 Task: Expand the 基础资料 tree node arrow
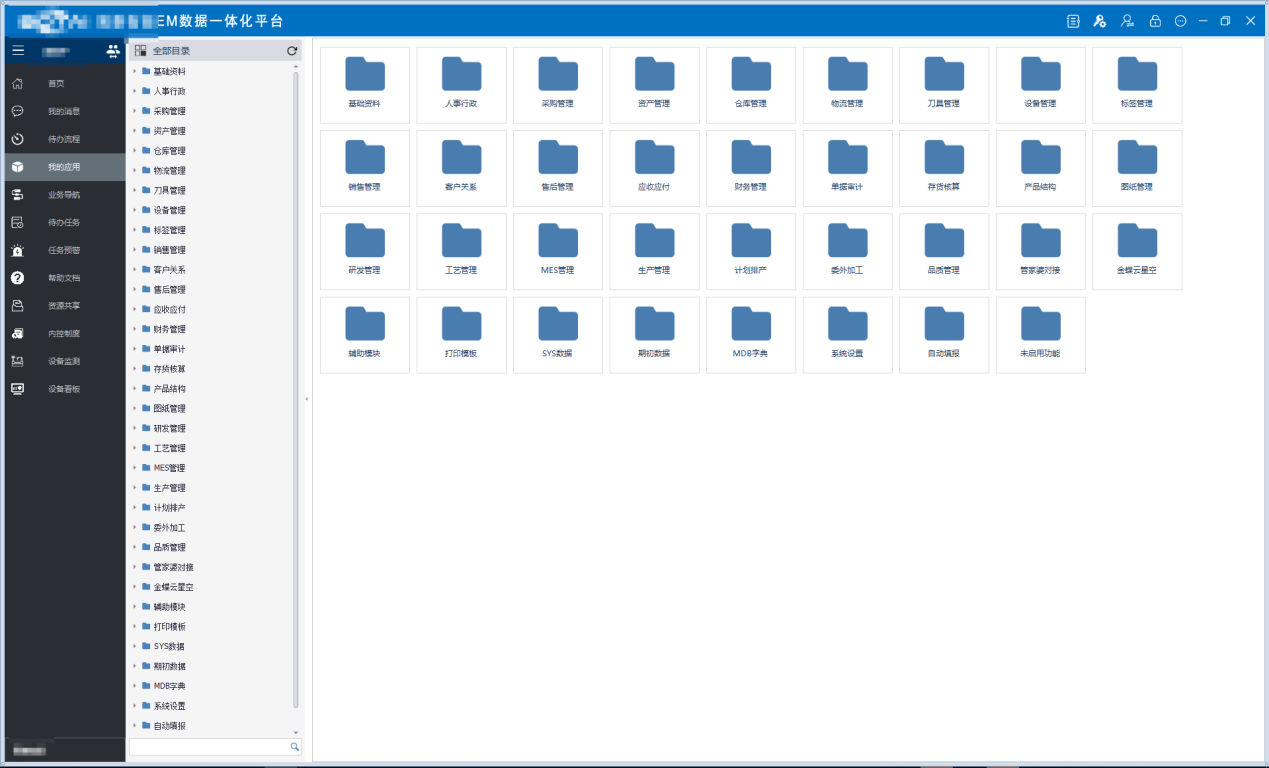135,71
